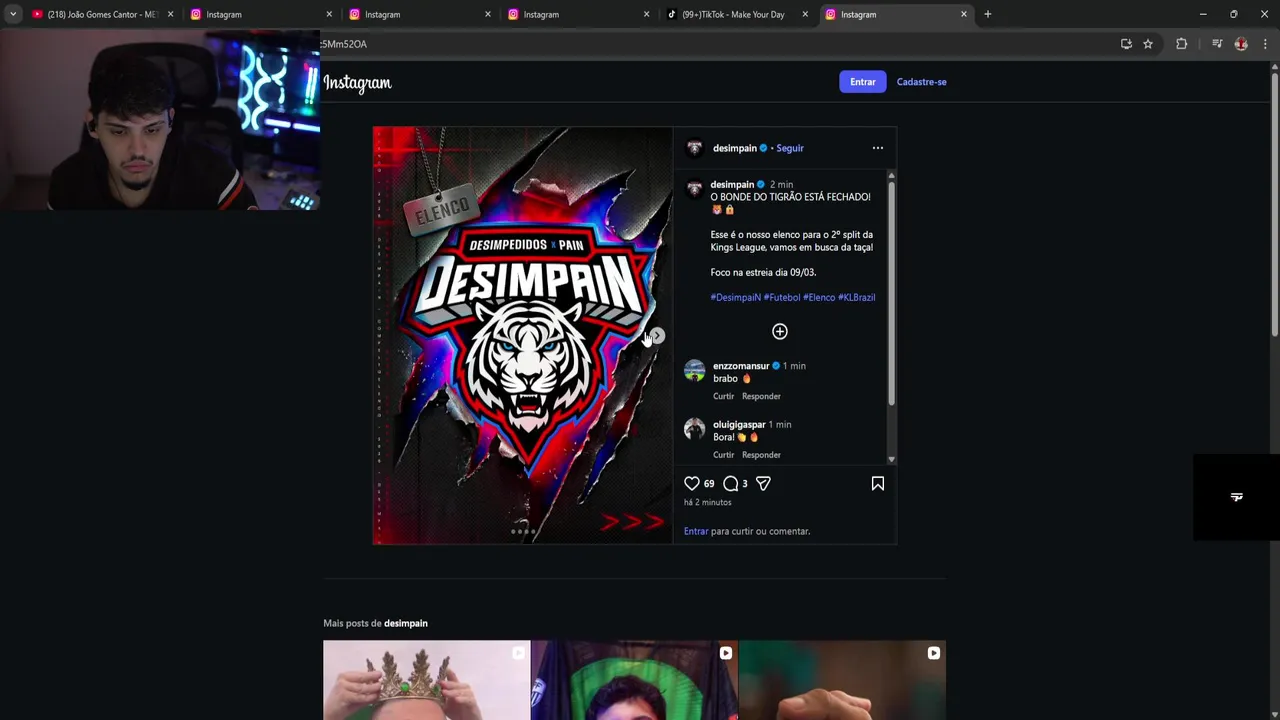Save post with bookmark icon
Image resolution: width=1280 pixels, height=720 pixels.
tap(878, 483)
